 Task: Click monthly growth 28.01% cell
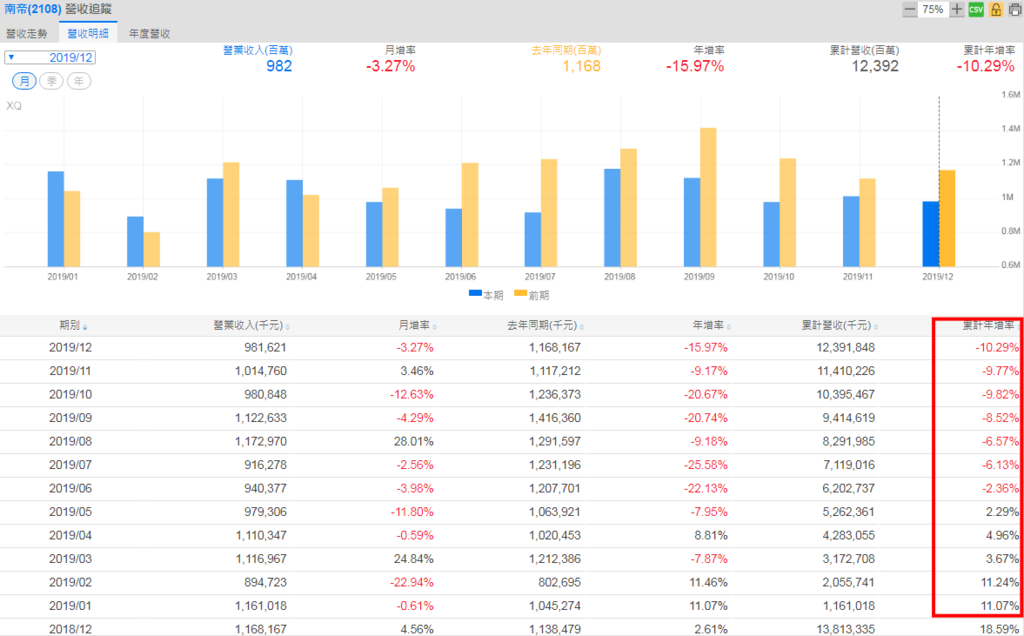pos(413,442)
